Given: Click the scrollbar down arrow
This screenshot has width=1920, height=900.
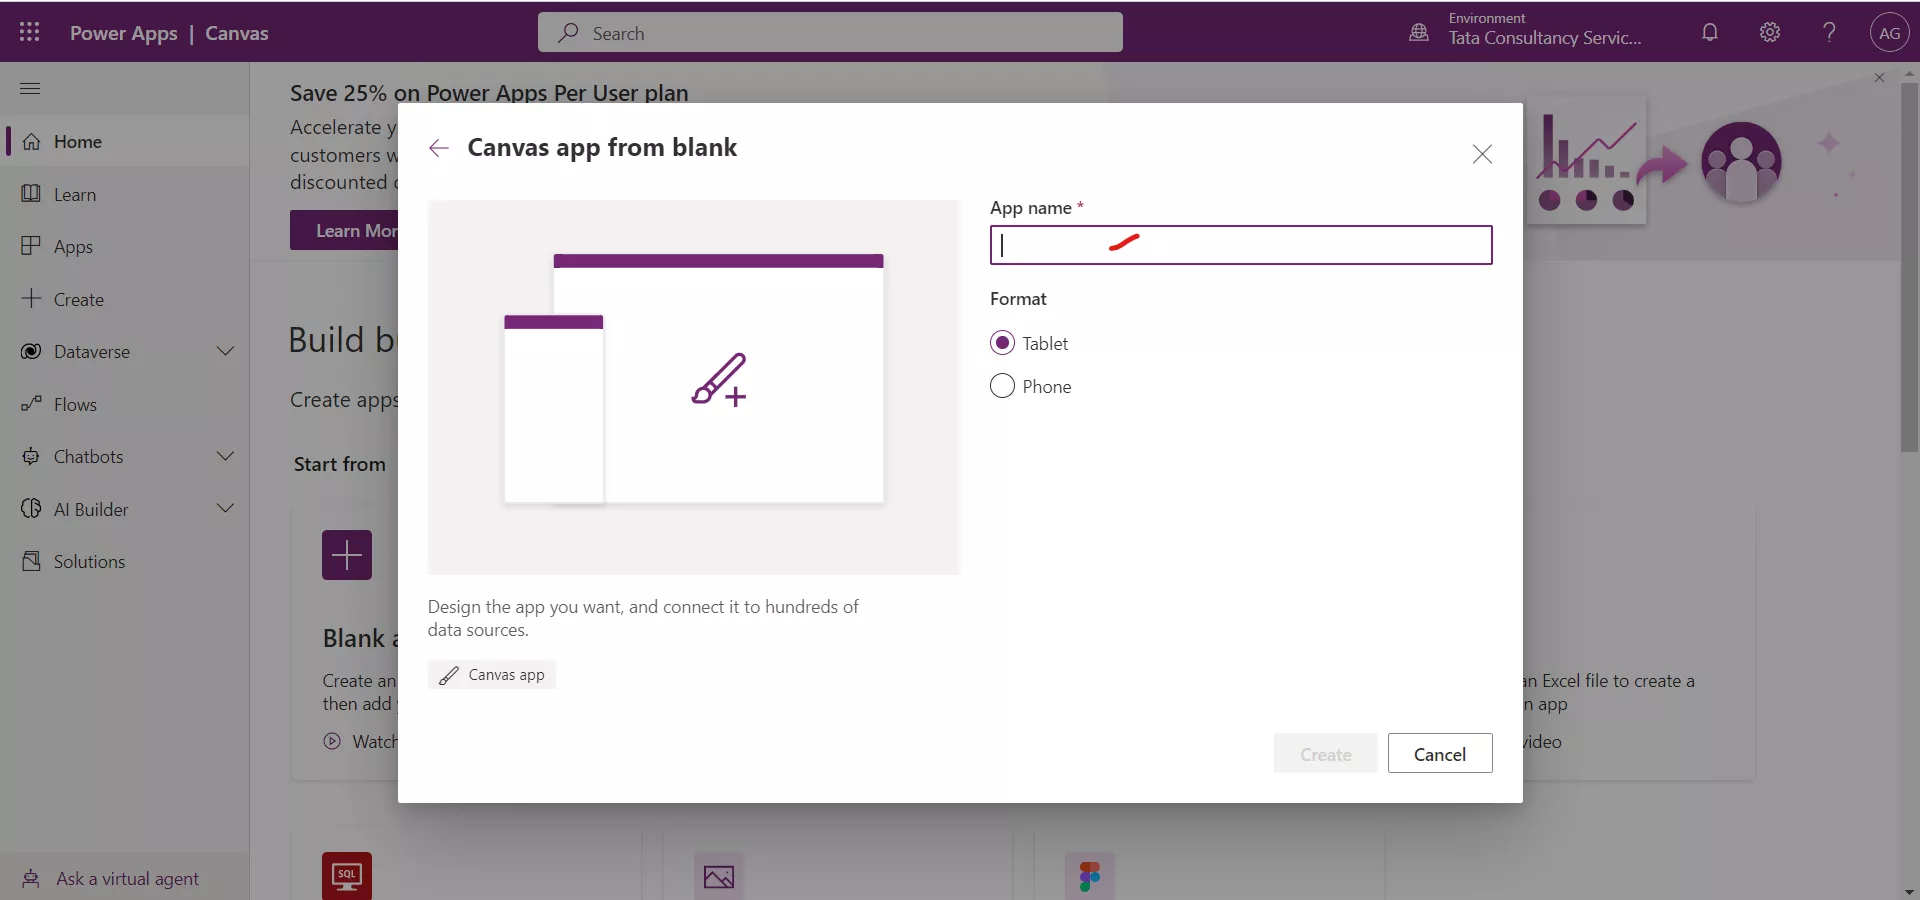Looking at the screenshot, I should tap(1909, 891).
